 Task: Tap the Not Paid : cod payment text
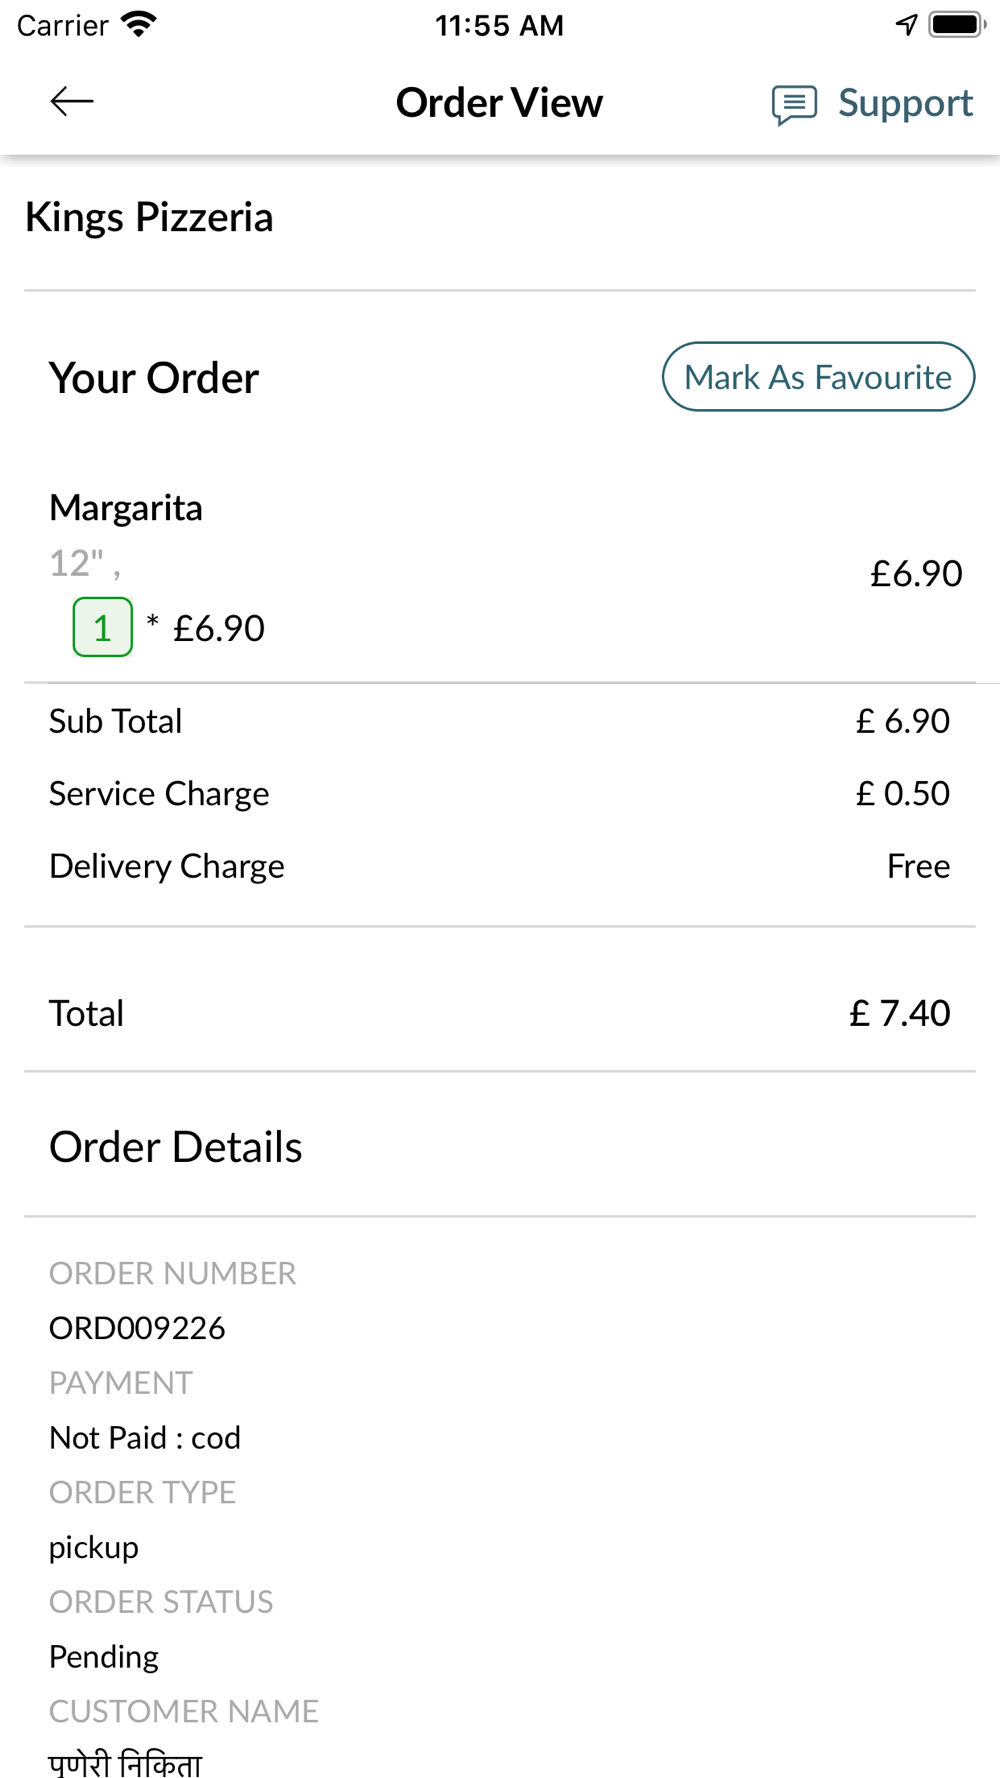[x=145, y=1438]
